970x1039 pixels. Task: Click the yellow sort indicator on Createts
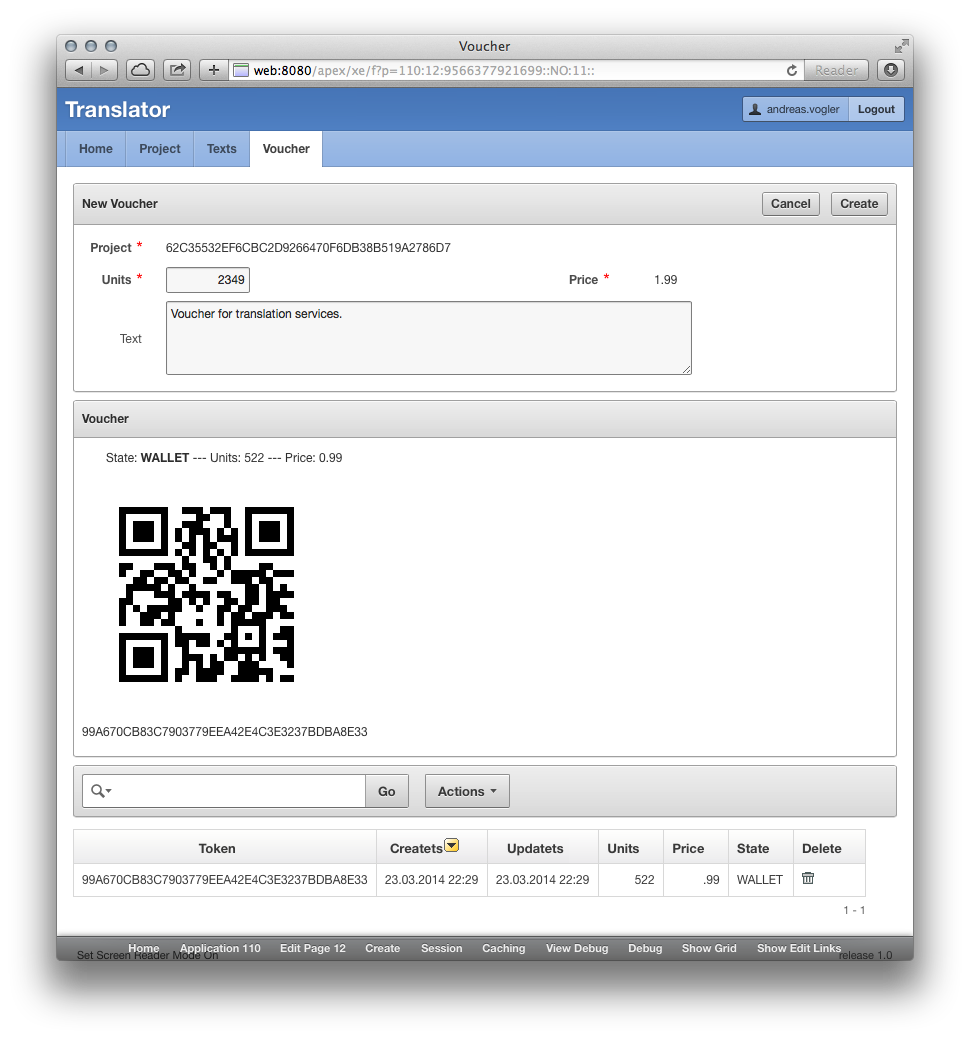(452, 846)
